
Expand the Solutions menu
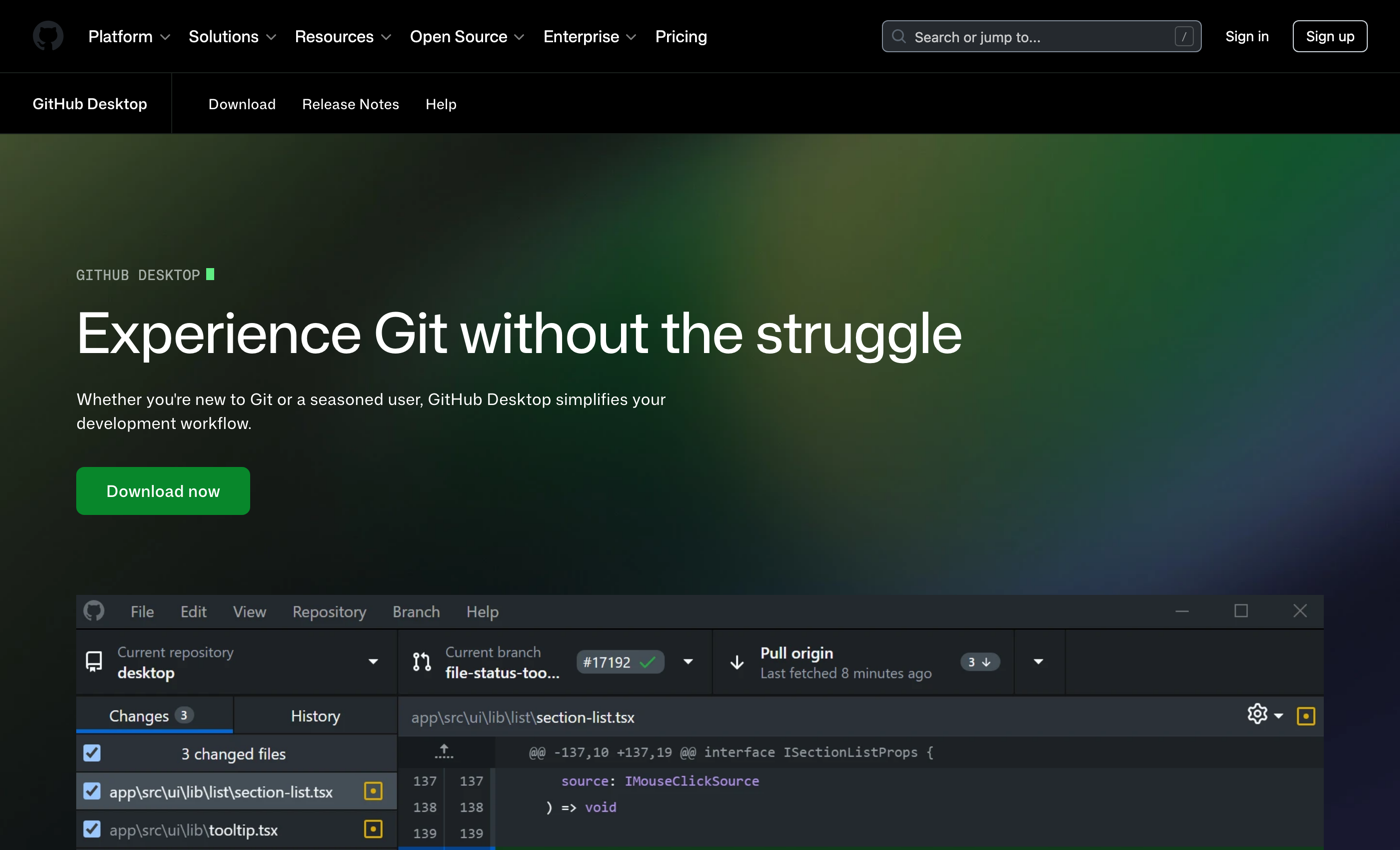[x=232, y=37]
